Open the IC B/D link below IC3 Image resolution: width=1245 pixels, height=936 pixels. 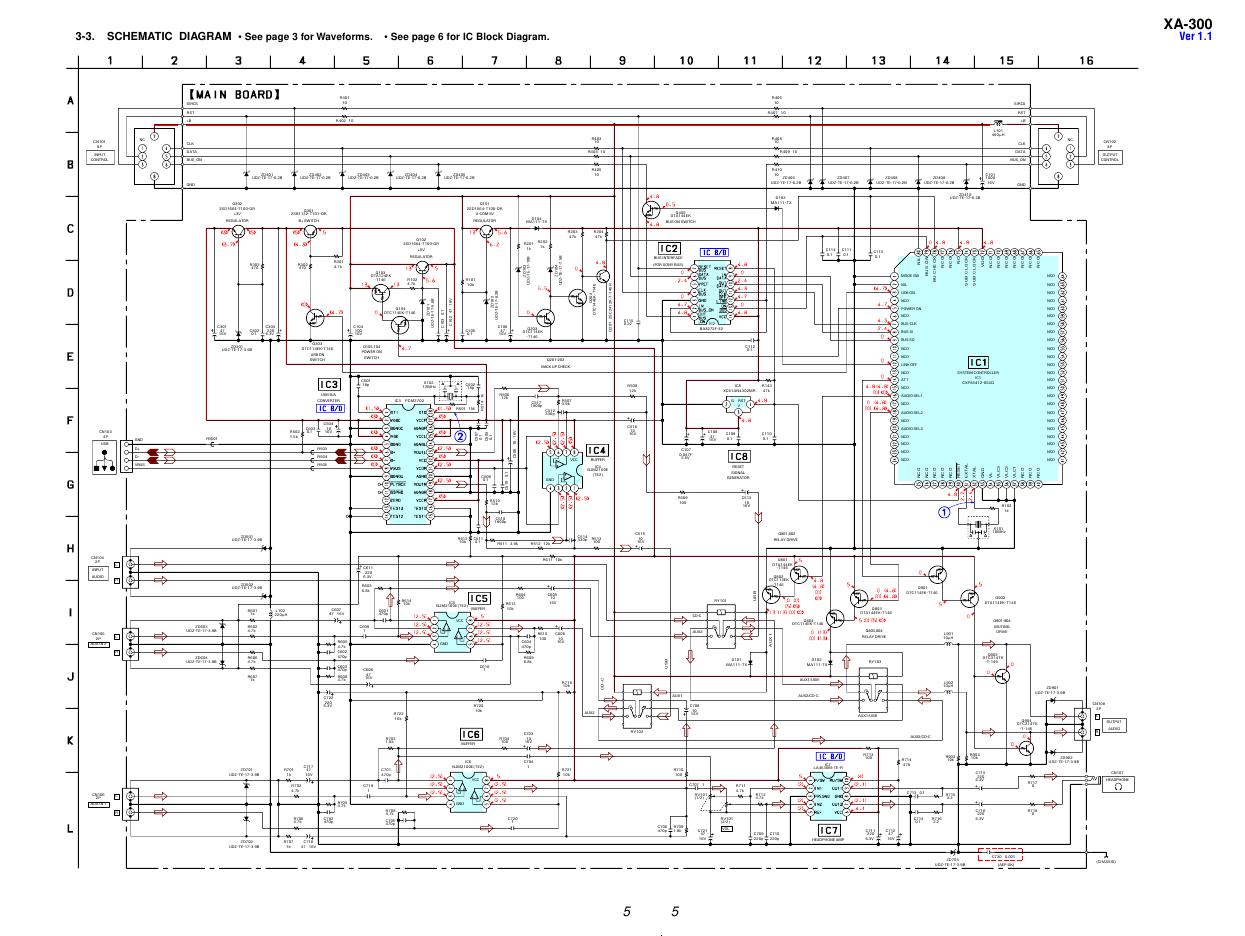pos(331,408)
